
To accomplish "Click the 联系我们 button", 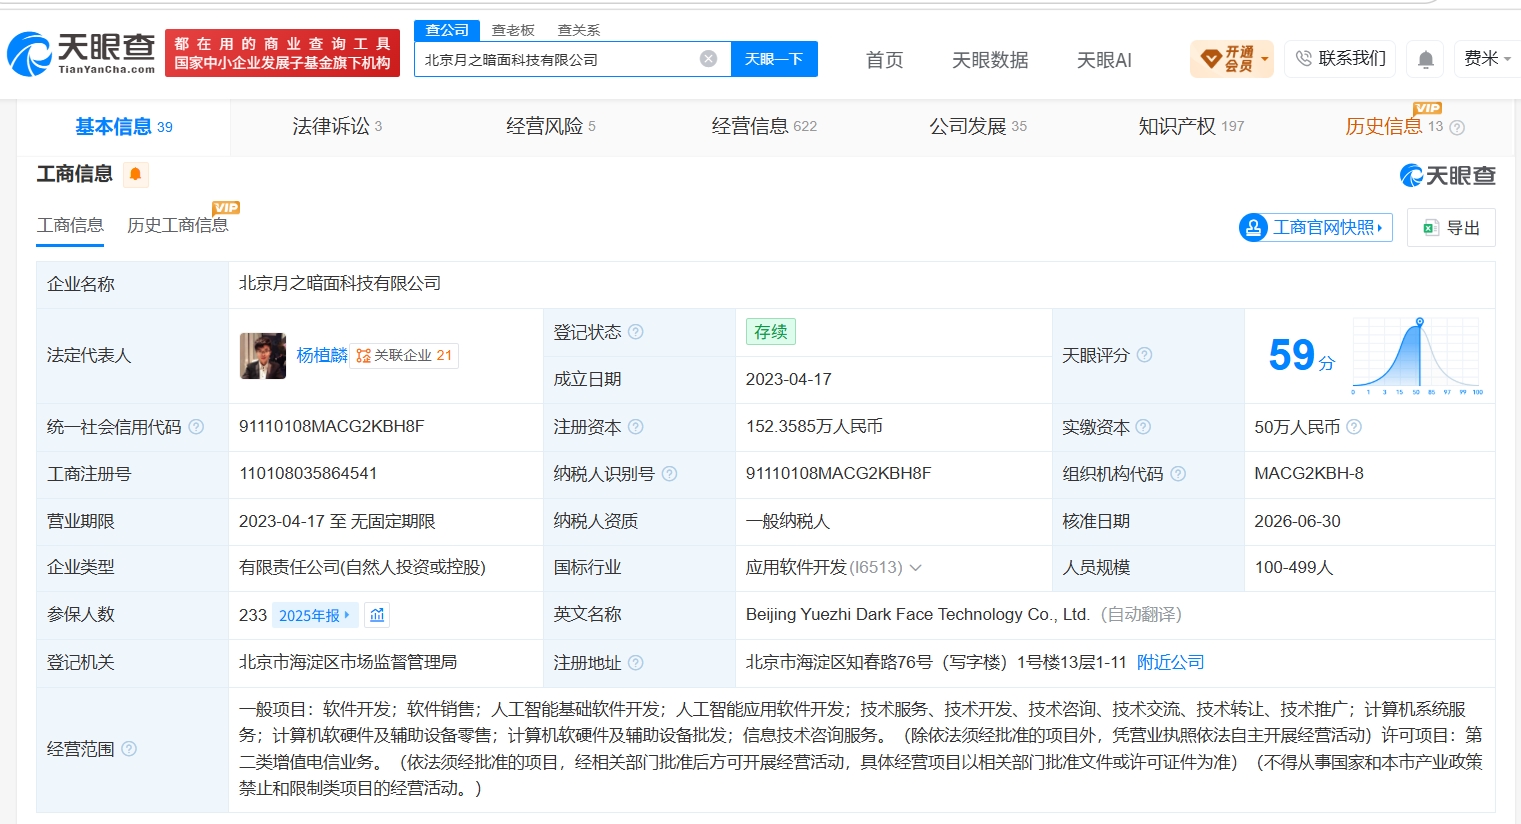I will pos(1340,59).
